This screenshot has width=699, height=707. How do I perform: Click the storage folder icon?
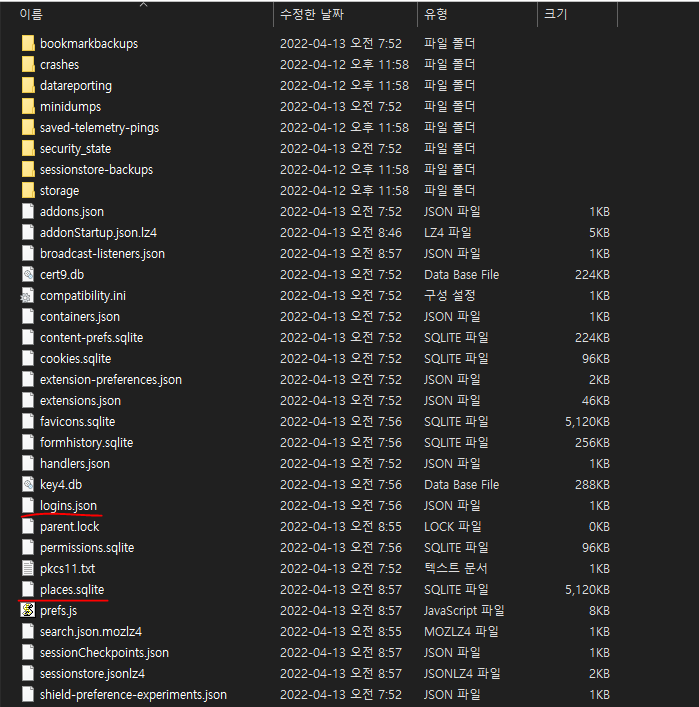(x=28, y=190)
